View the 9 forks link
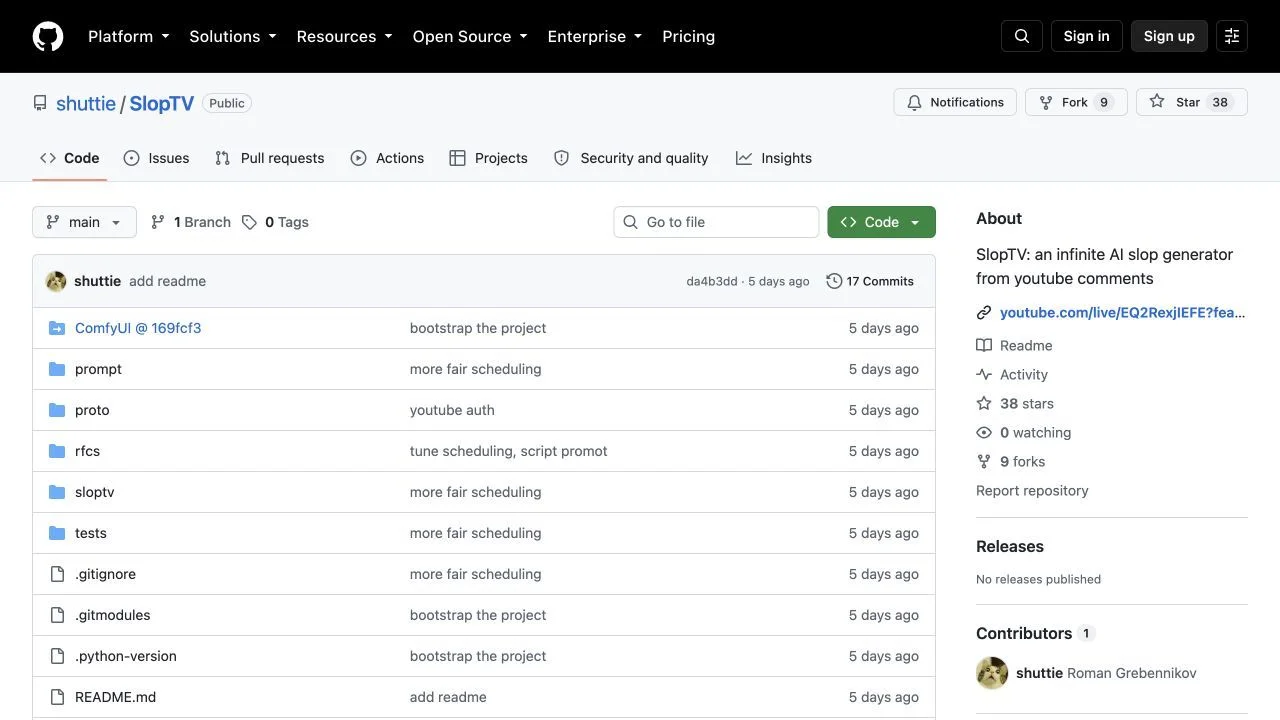Screen dimensions: 1280x720 [x=1010, y=461]
